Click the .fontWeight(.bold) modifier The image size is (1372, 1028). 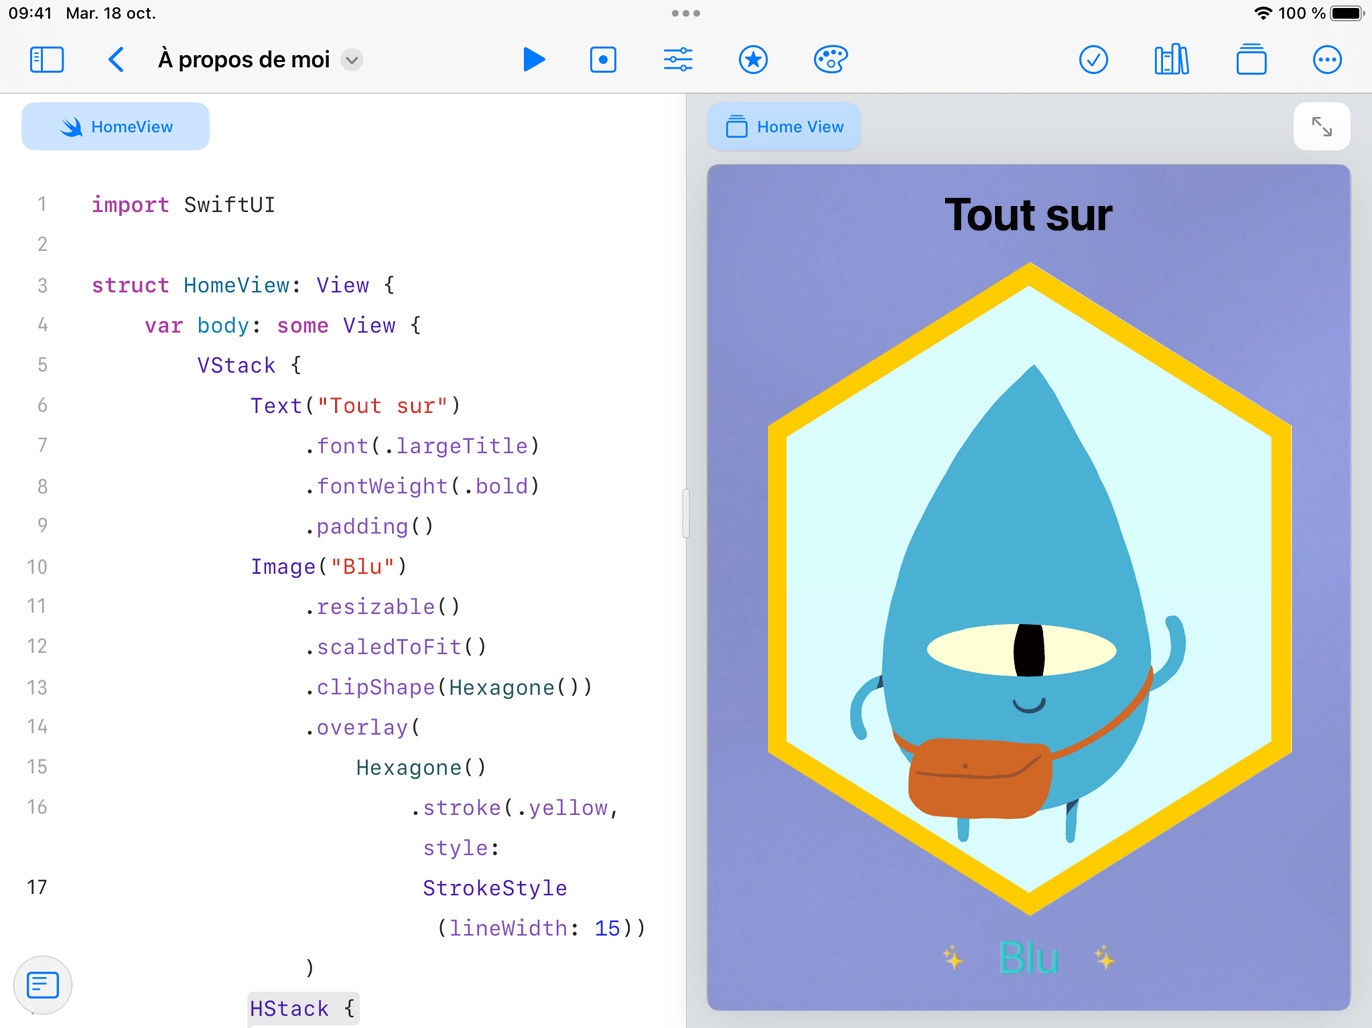(422, 486)
